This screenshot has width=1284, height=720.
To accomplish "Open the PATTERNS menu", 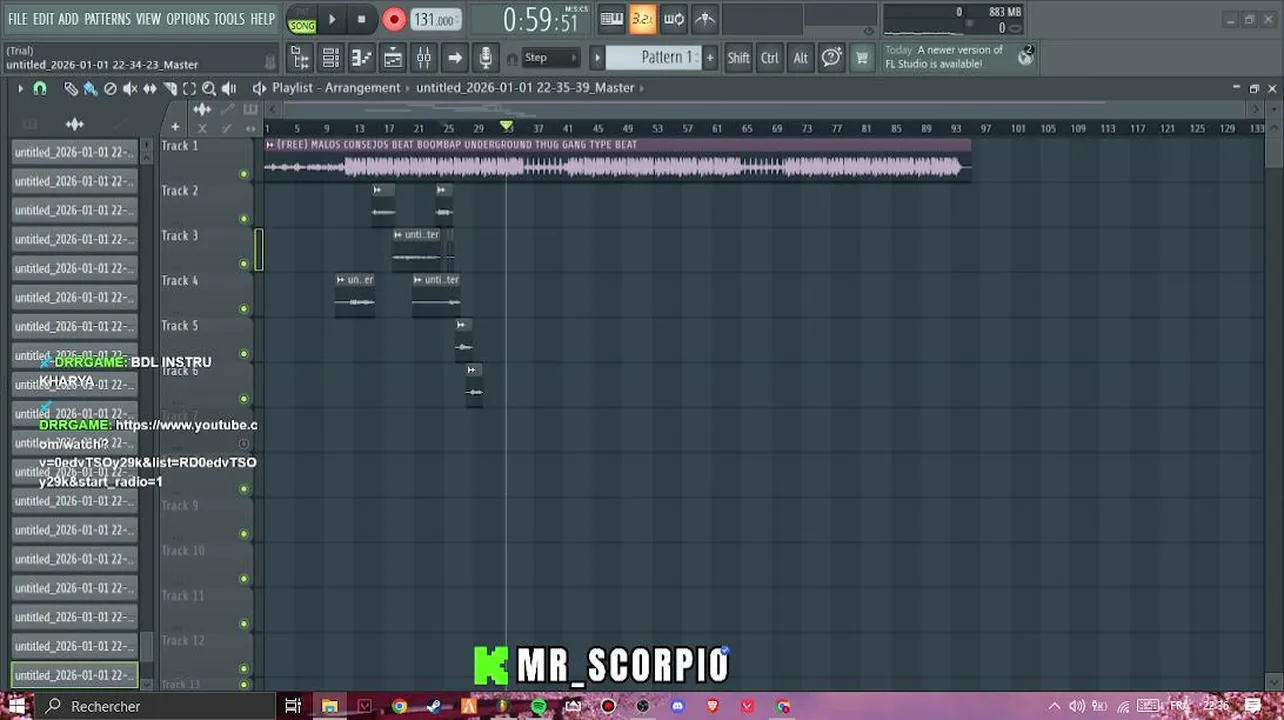I will pos(107,19).
